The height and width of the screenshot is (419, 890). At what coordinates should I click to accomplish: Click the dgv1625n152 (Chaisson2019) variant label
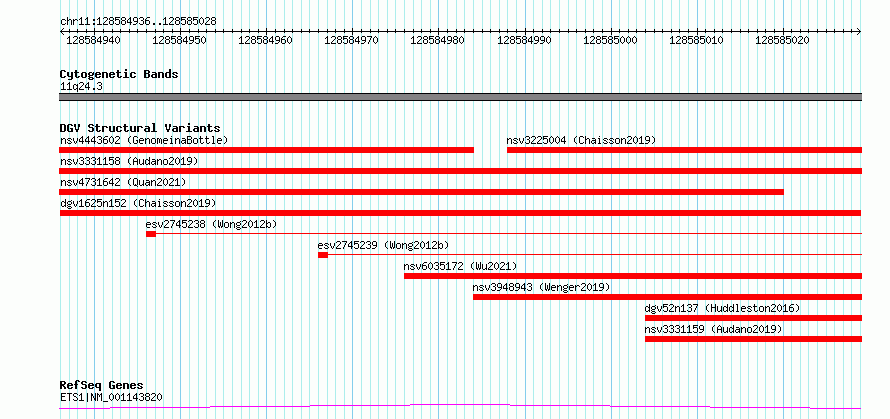click(138, 203)
